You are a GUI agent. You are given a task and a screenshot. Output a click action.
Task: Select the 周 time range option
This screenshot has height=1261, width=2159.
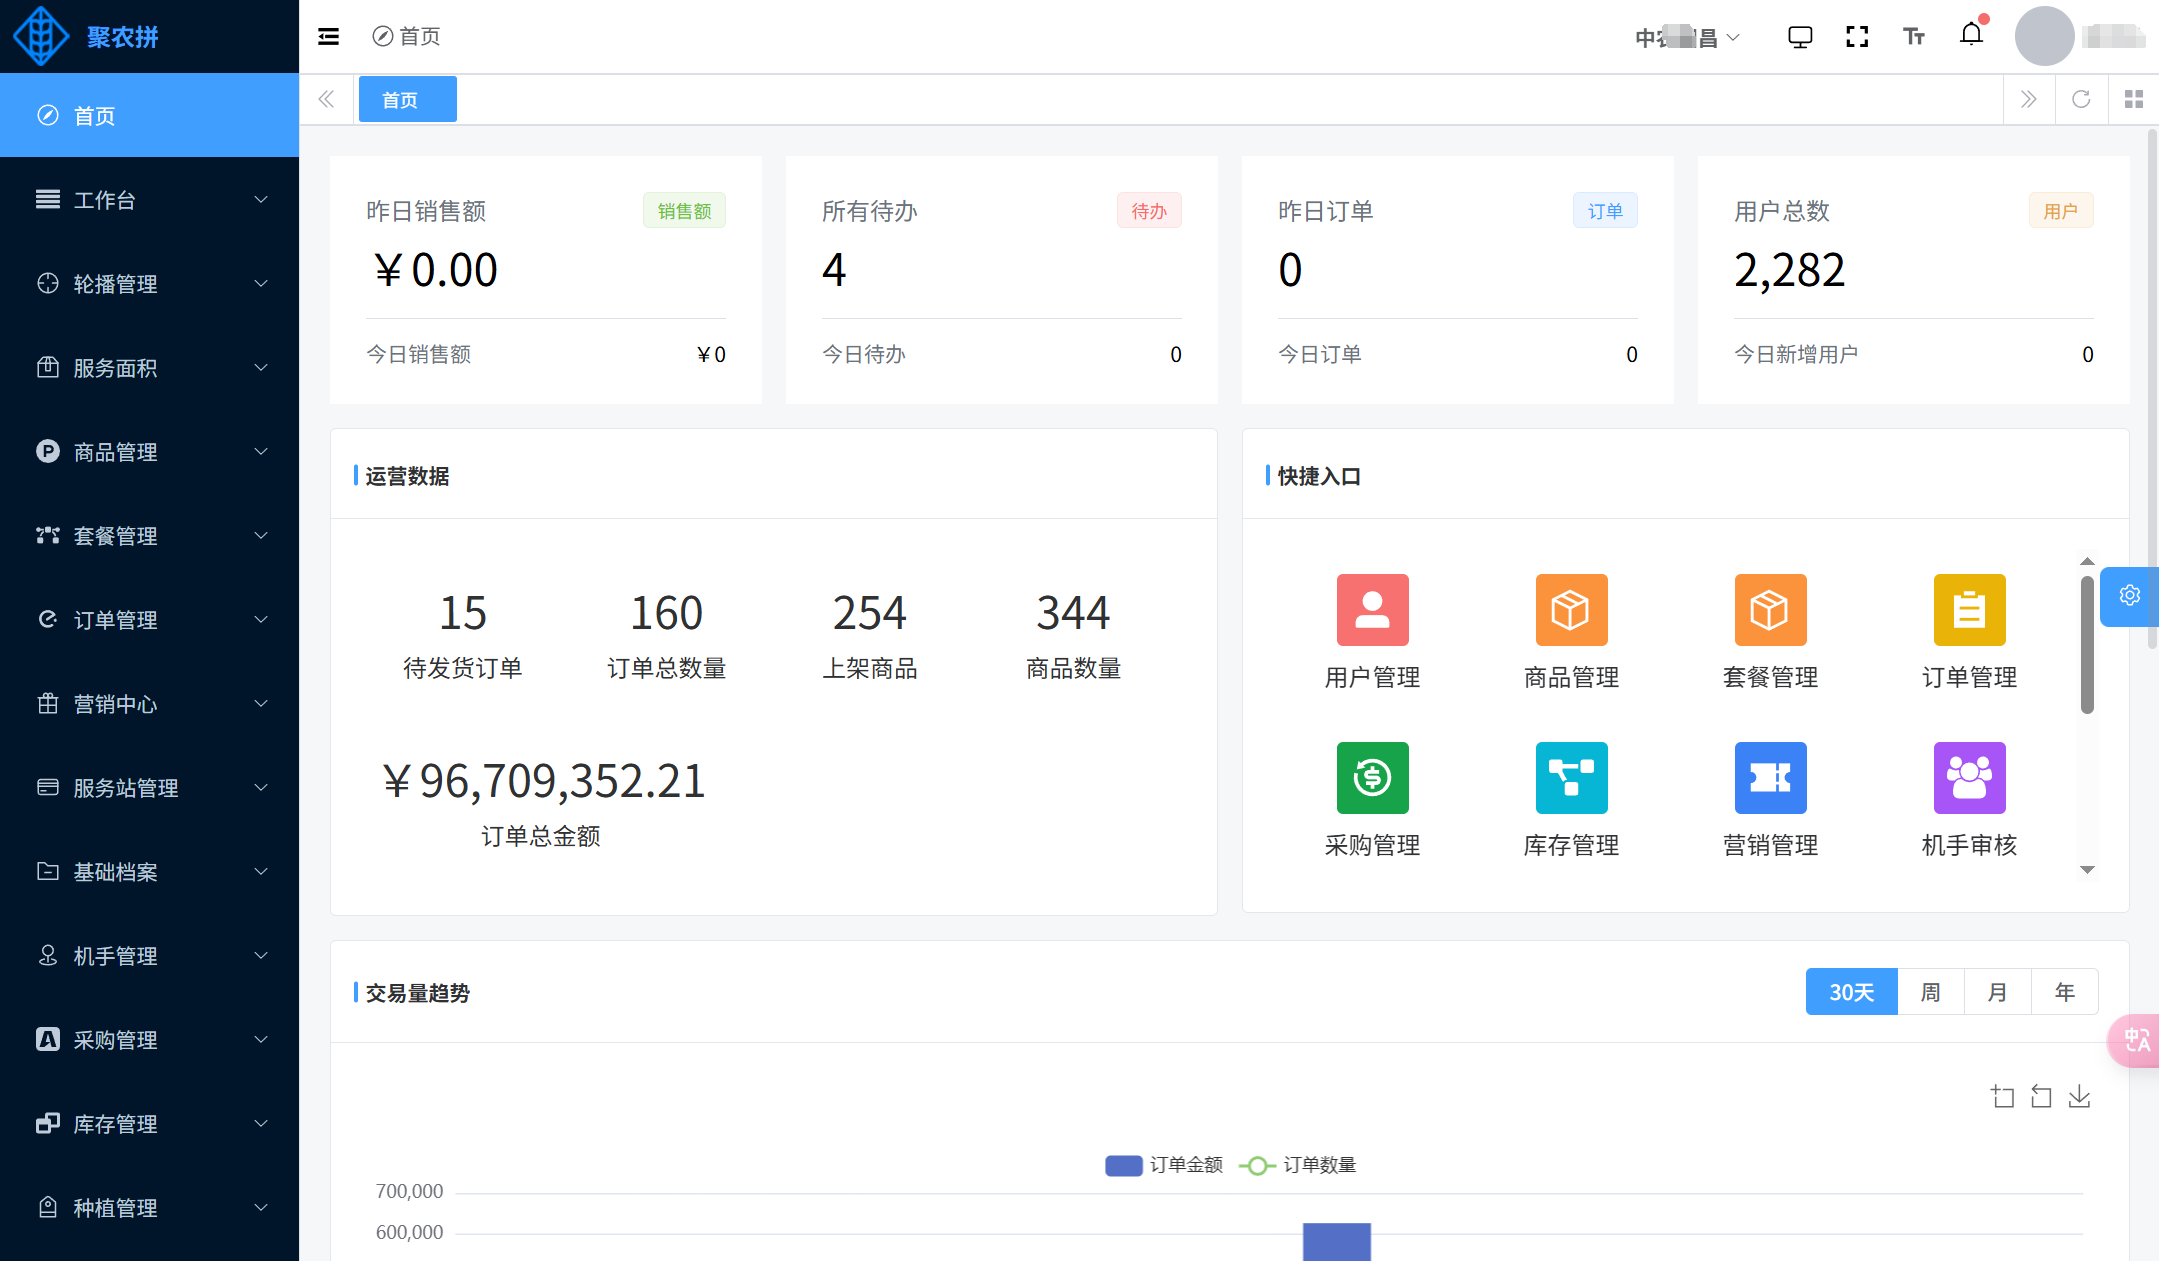[x=1930, y=992]
